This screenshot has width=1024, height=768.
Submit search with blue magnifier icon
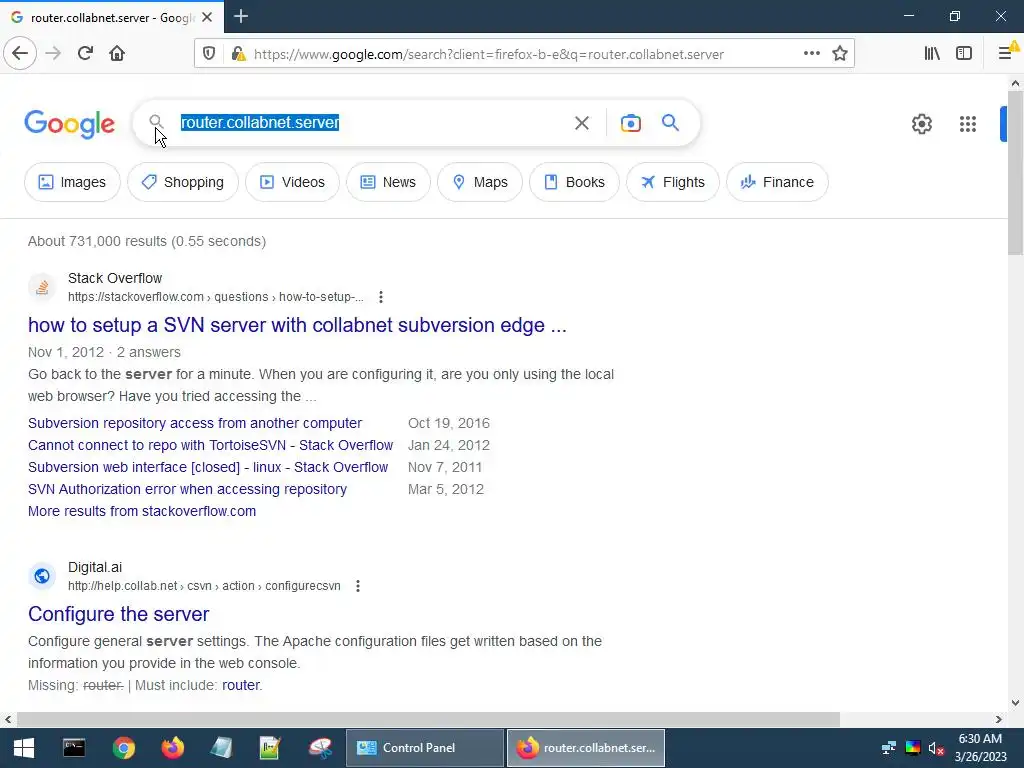670,122
